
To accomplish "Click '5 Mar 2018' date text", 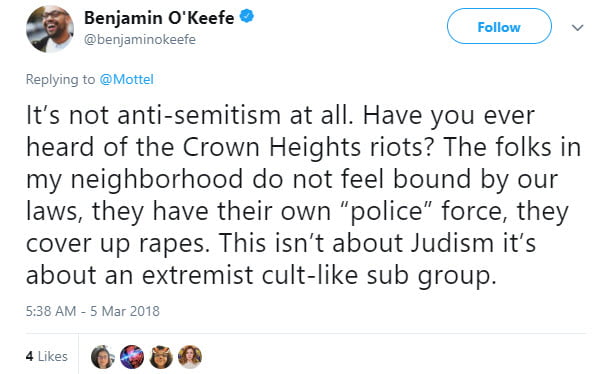I will [125, 311].
